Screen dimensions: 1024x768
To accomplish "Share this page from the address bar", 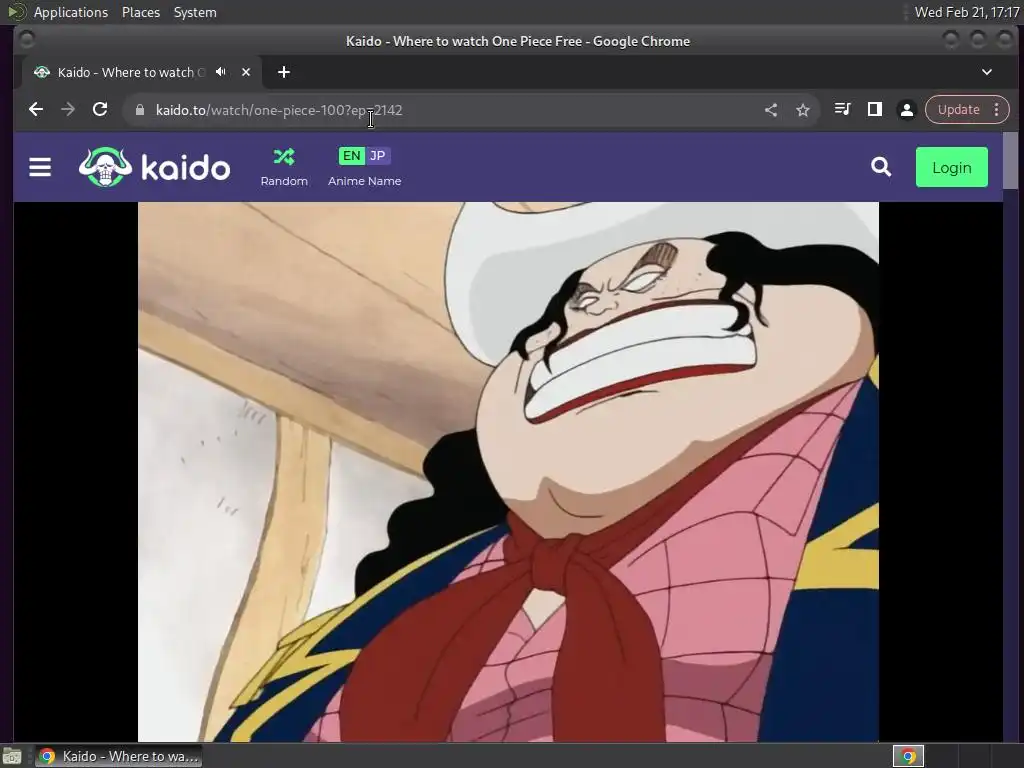I will click(771, 110).
